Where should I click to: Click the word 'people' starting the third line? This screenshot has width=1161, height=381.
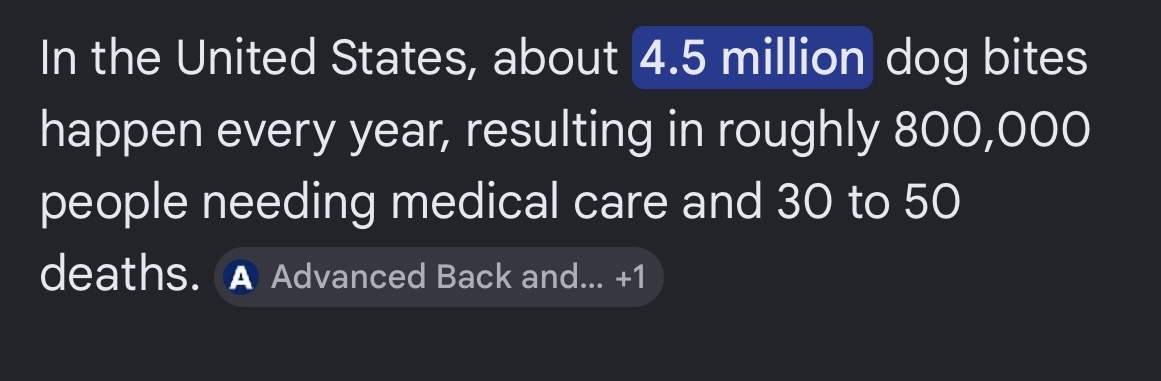pos(114,204)
